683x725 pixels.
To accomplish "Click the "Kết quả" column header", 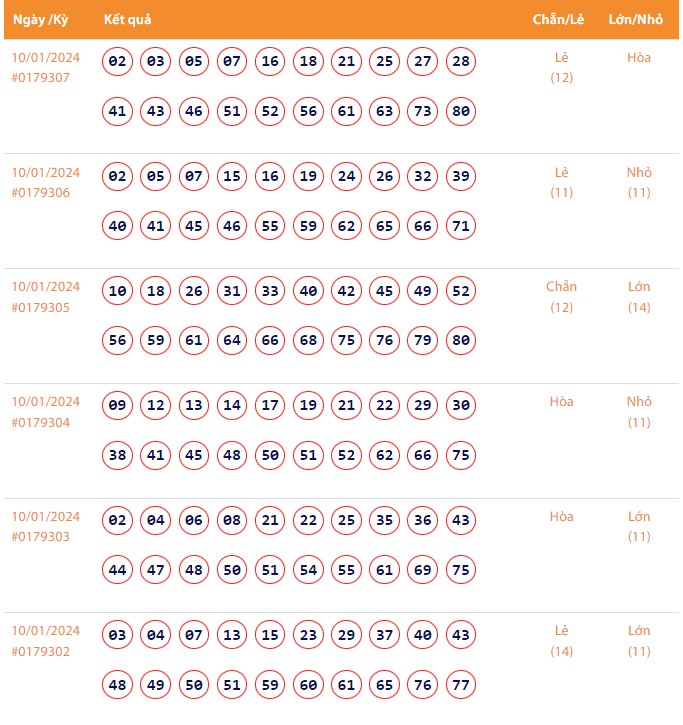I will [128, 20].
